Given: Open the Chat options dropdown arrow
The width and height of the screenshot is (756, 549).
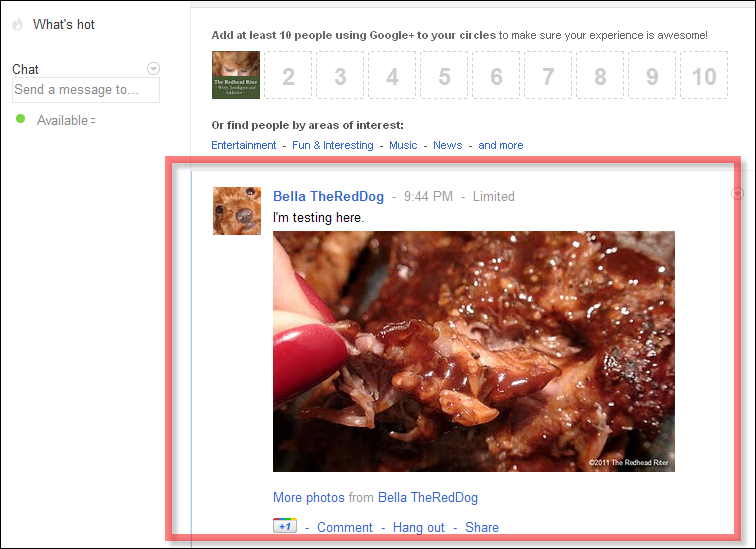Looking at the screenshot, I should click(153, 69).
